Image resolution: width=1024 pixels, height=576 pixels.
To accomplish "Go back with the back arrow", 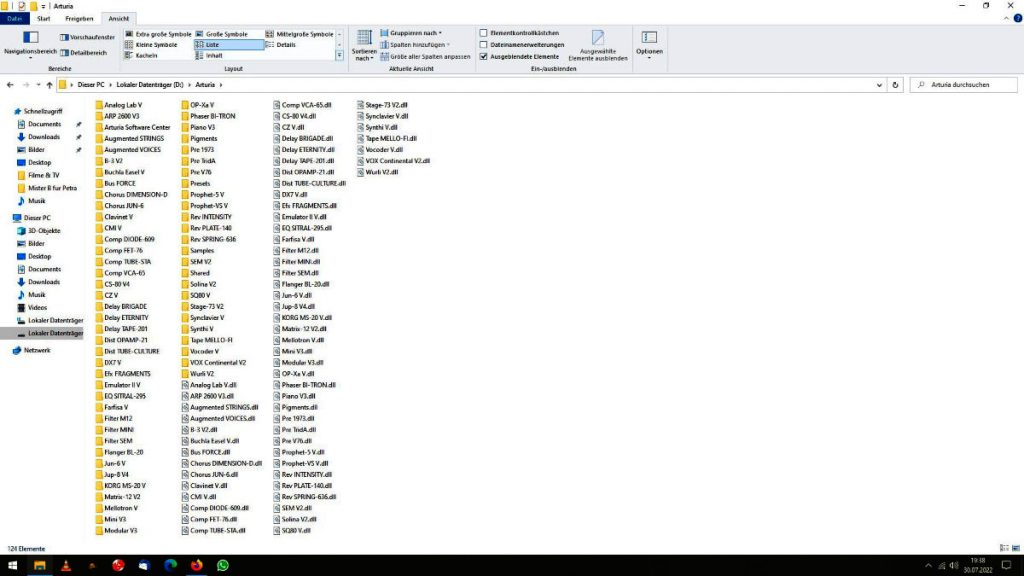I will (10, 85).
